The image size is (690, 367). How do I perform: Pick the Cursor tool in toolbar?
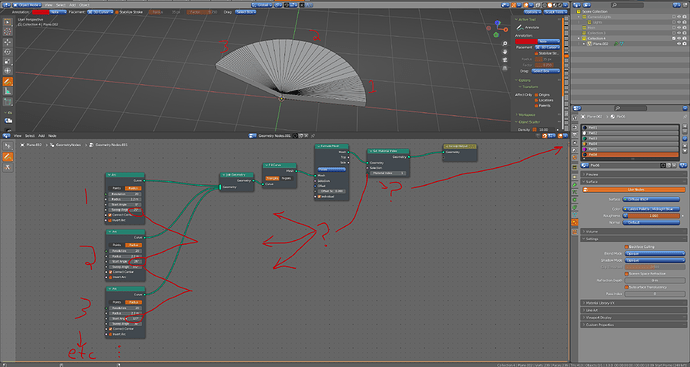[x=7, y=32]
